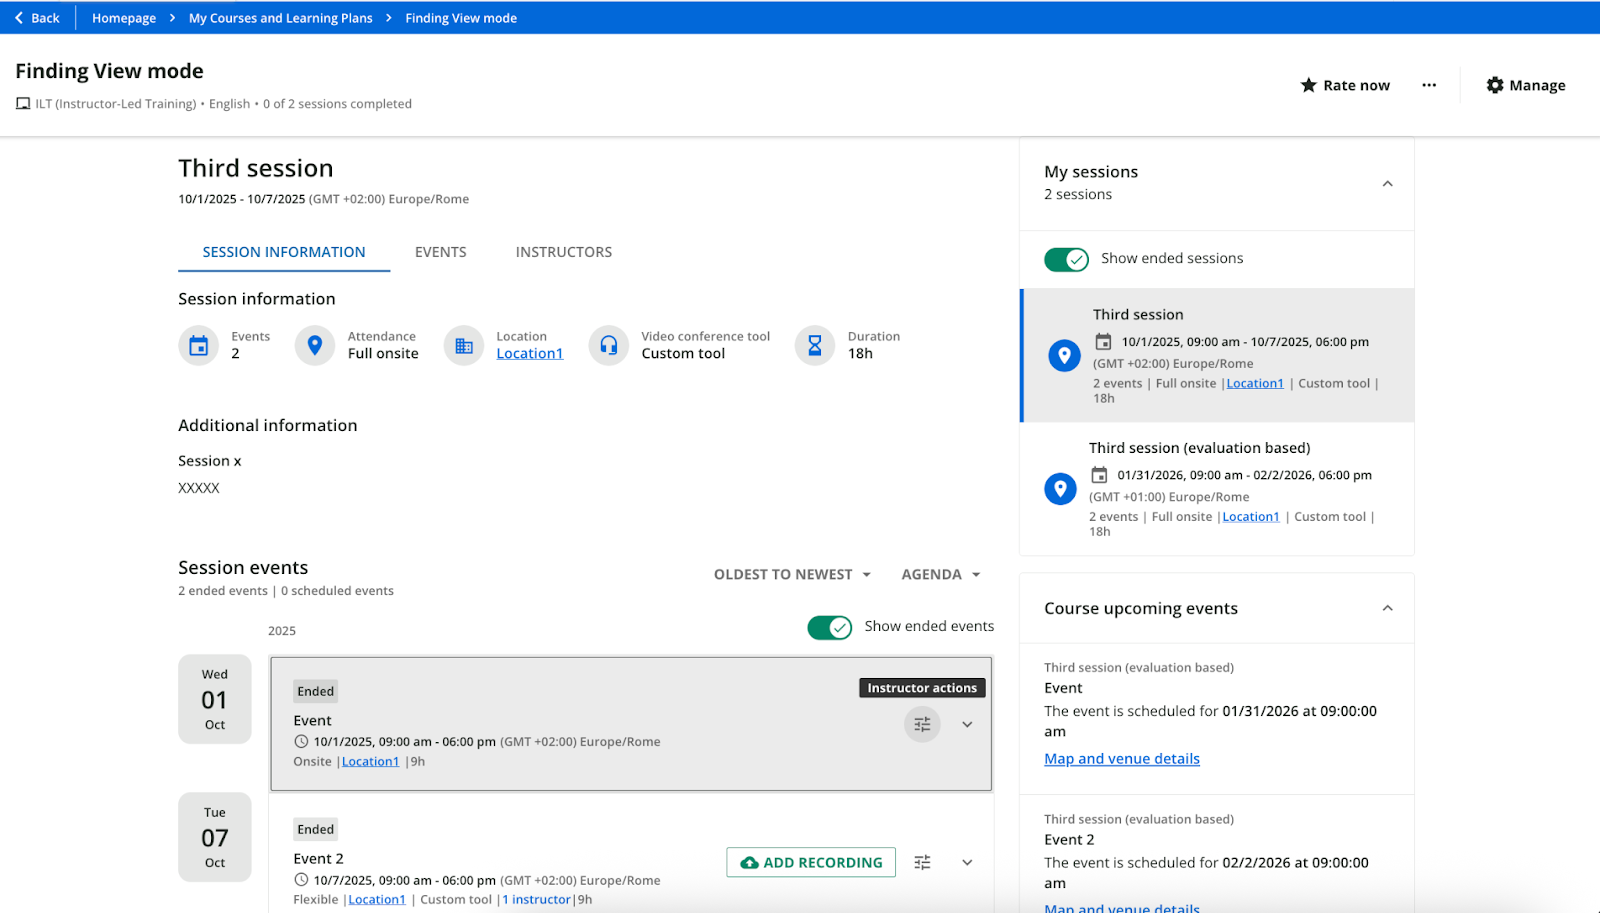
Task: Collapse the My sessions panel
Action: 1387,184
